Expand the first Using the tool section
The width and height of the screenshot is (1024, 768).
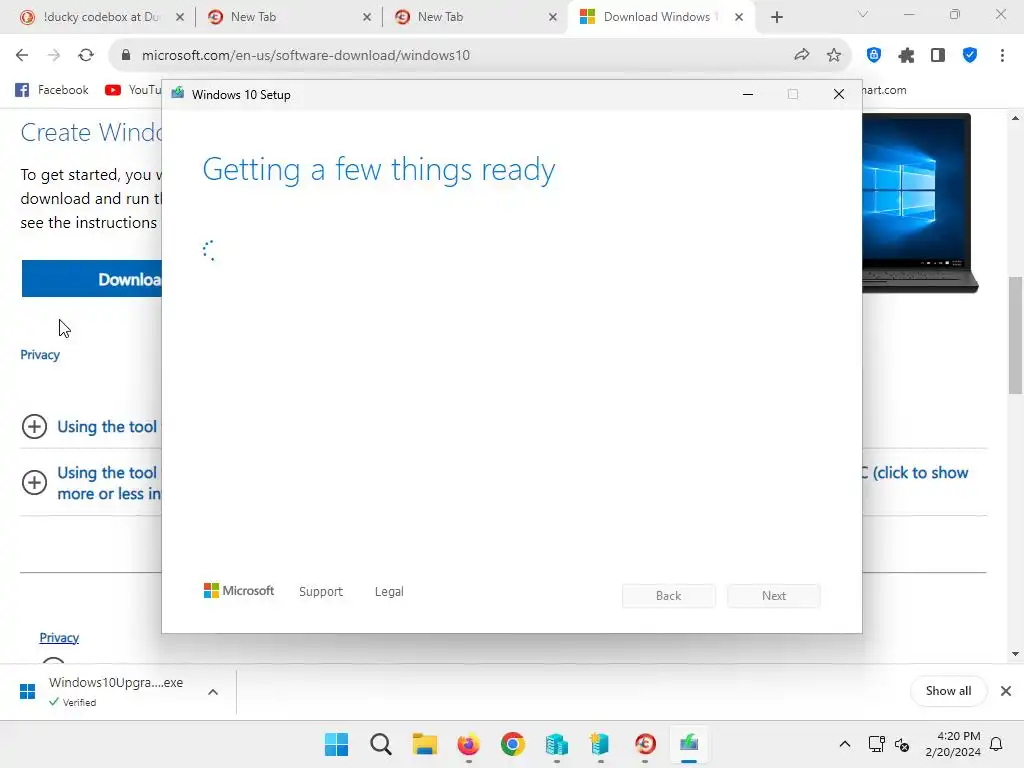pos(34,426)
